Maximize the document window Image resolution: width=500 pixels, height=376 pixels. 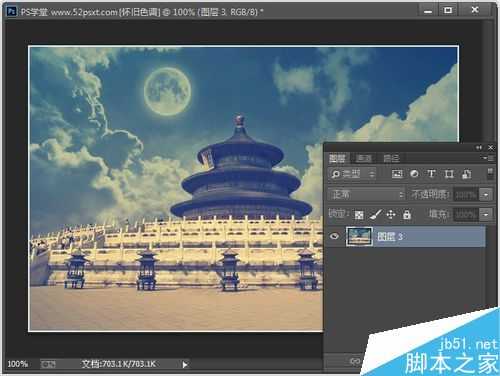[x=448, y=11]
